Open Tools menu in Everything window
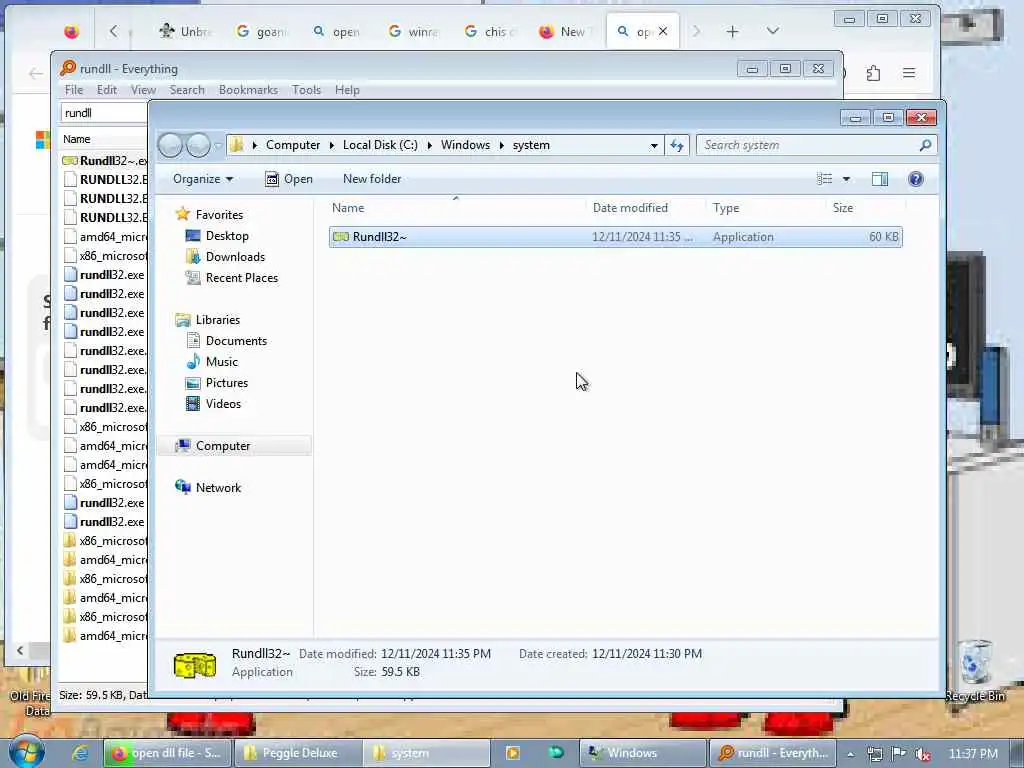Screen dimensions: 1024x768 tap(306, 90)
